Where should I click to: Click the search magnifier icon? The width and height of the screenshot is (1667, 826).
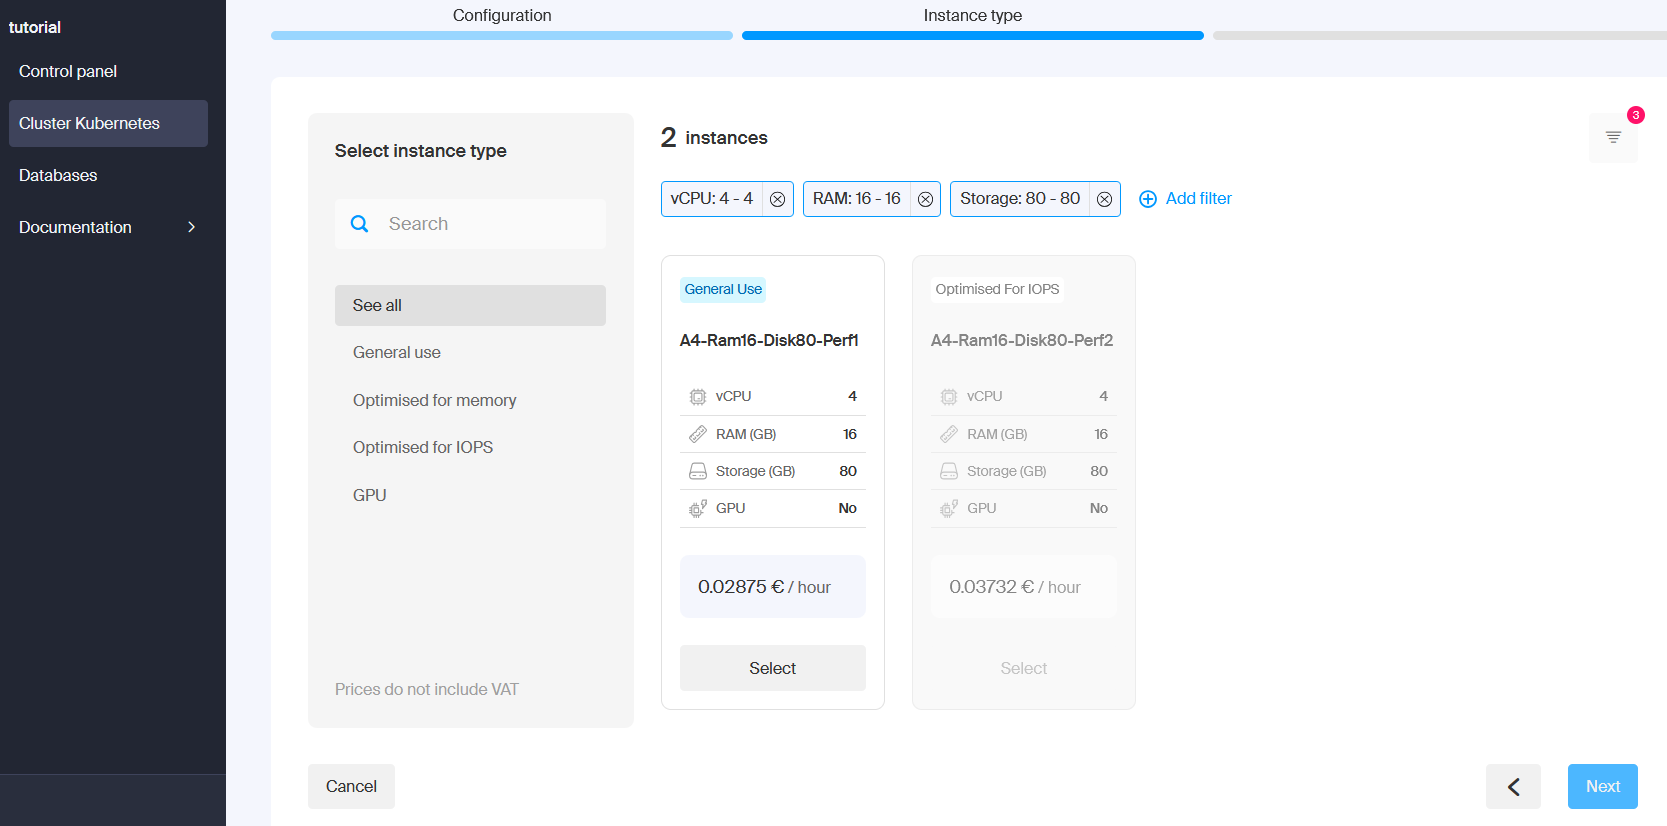tap(359, 224)
